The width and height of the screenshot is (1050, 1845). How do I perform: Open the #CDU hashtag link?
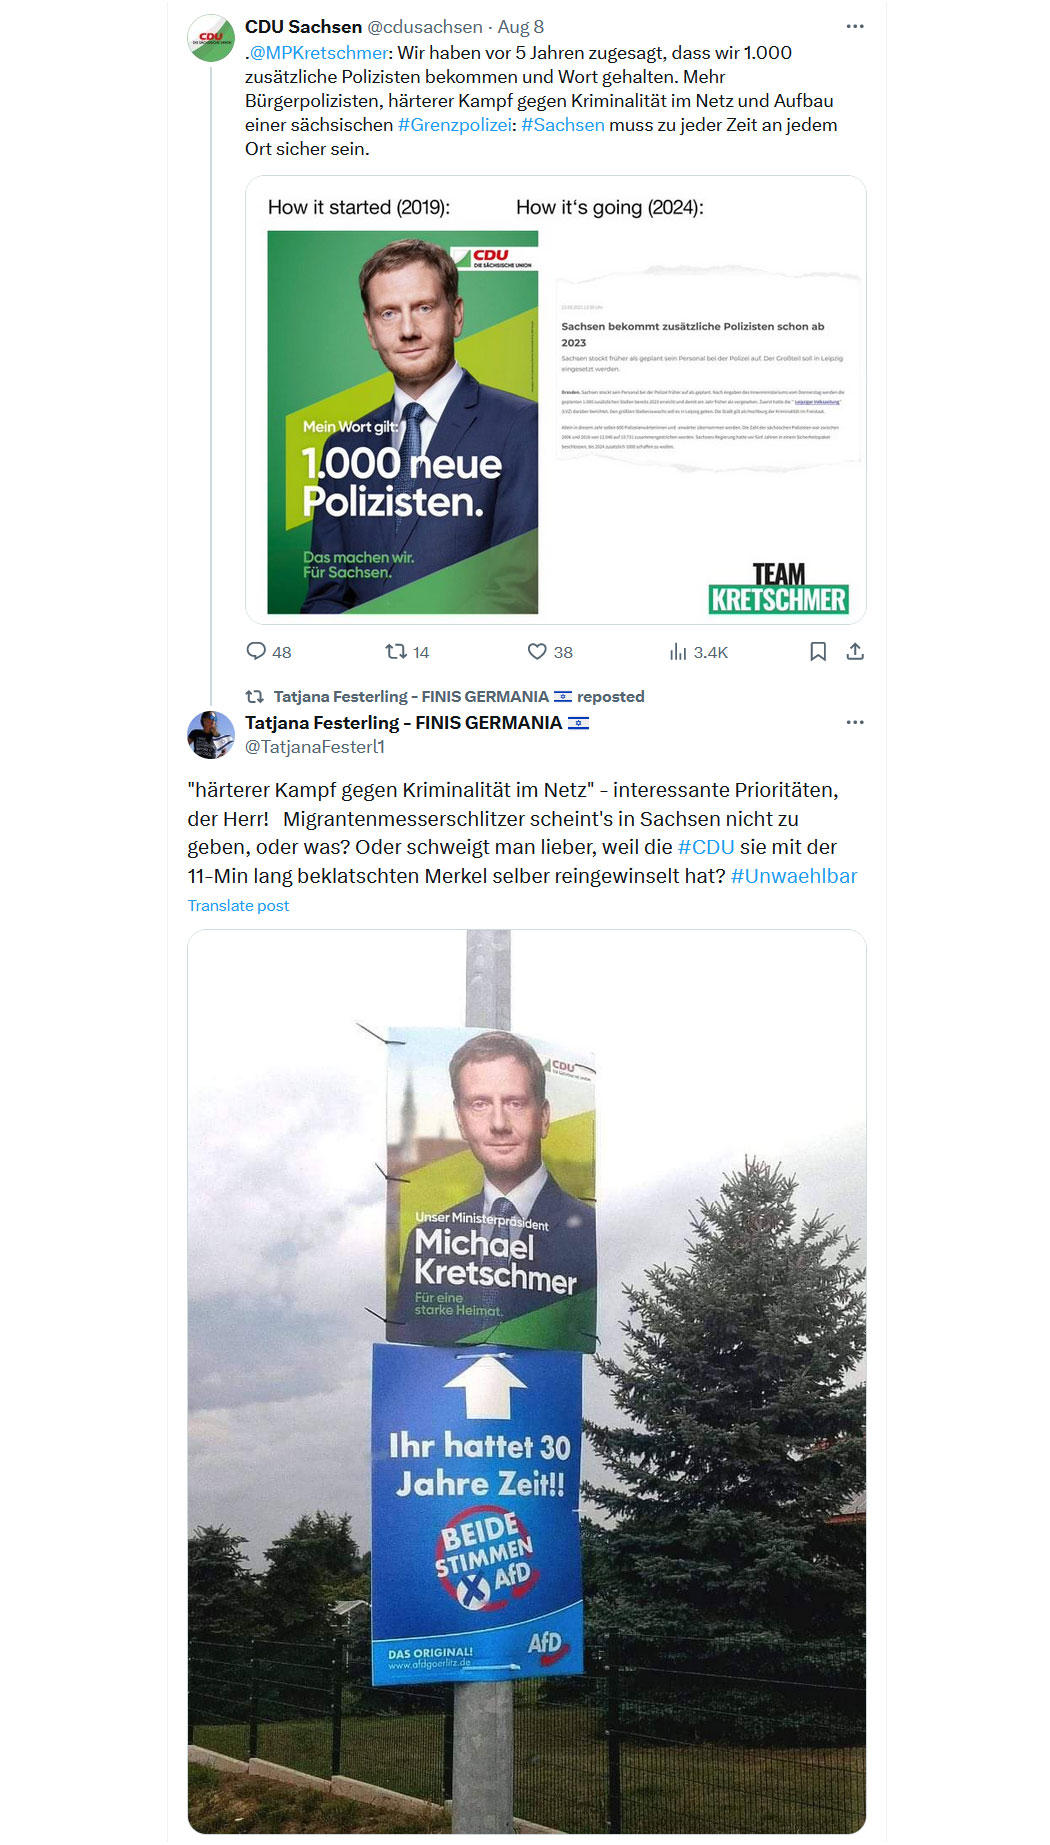click(706, 847)
